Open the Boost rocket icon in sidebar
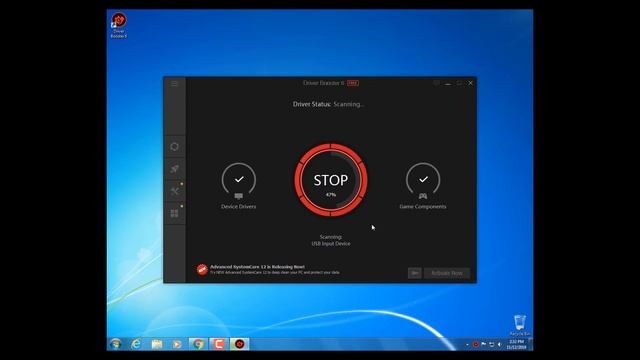Screen dimensions: 640x360 click(x=175, y=169)
